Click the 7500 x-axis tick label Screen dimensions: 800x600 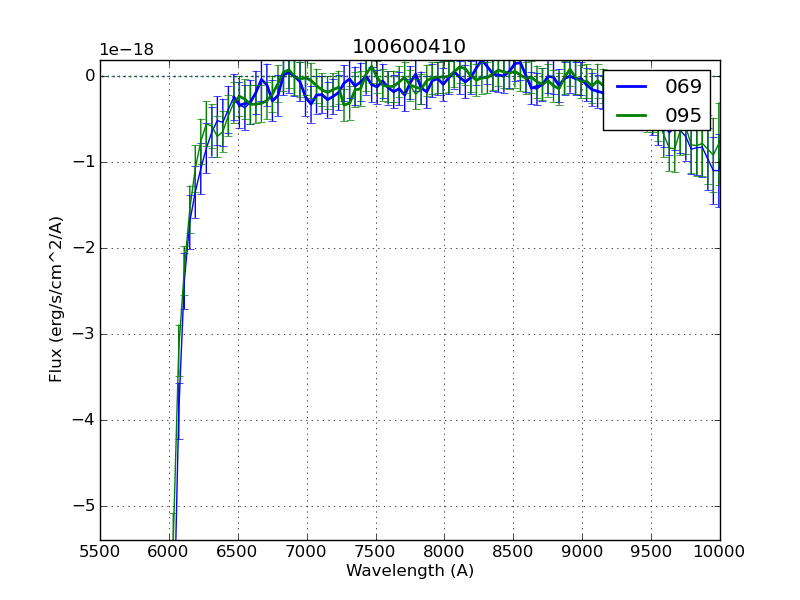coord(376,551)
